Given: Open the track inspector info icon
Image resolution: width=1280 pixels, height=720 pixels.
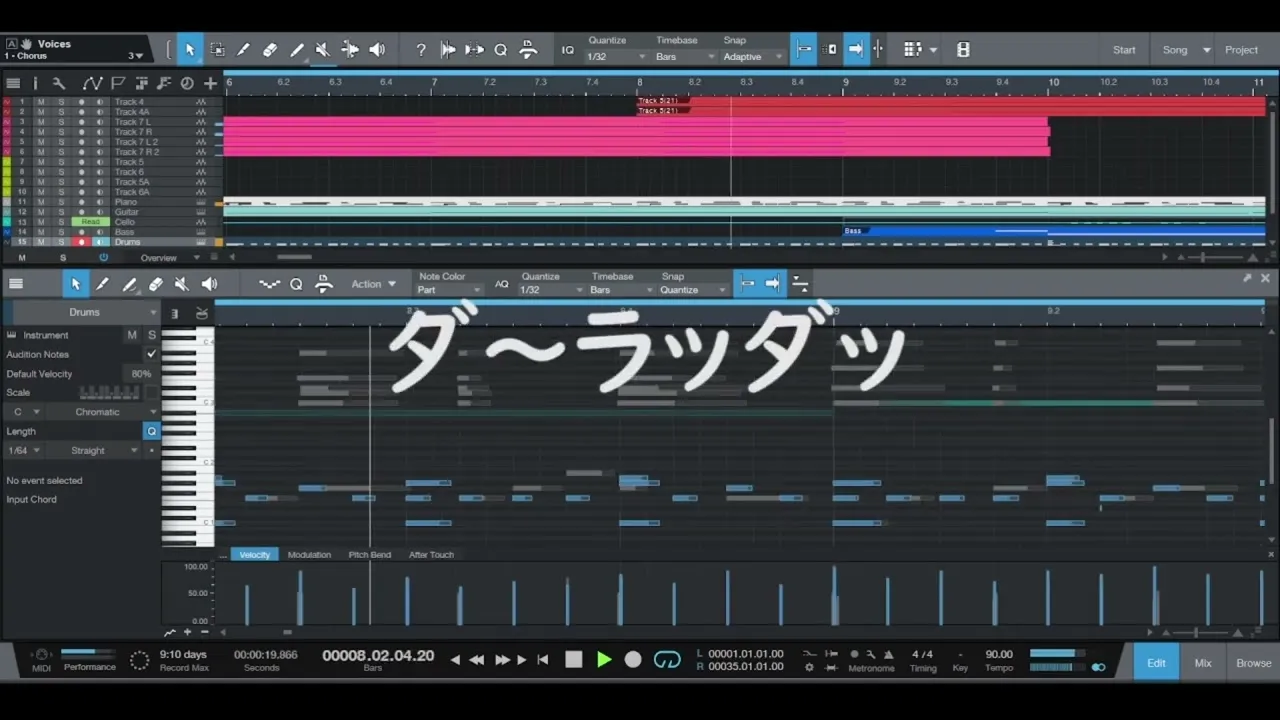Looking at the screenshot, I should [x=35, y=83].
